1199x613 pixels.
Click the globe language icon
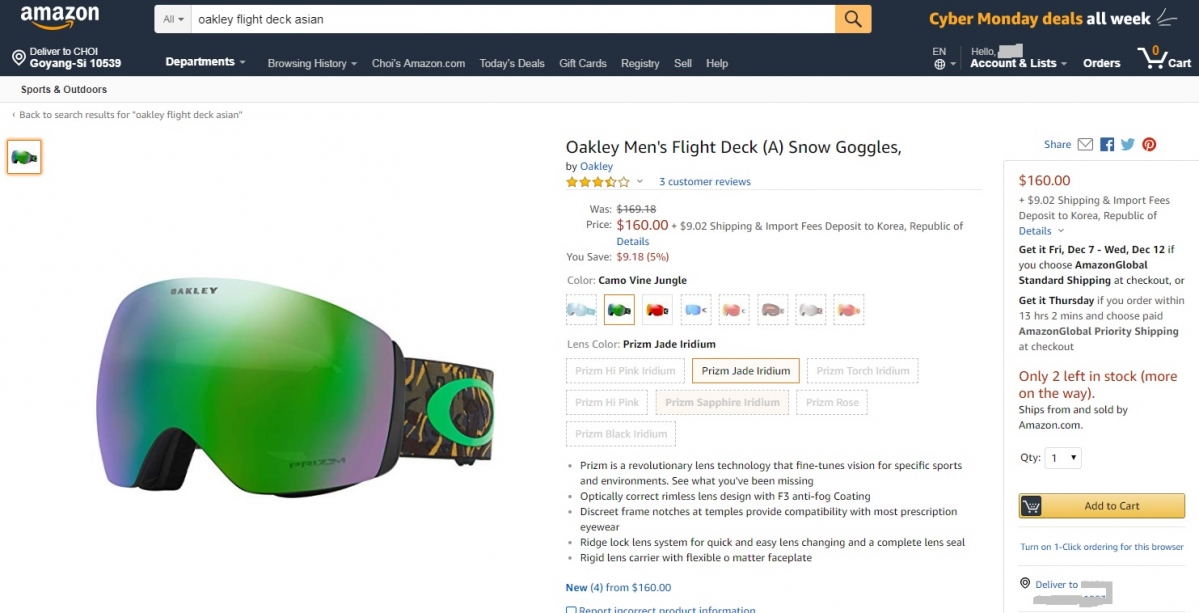(940, 64)
